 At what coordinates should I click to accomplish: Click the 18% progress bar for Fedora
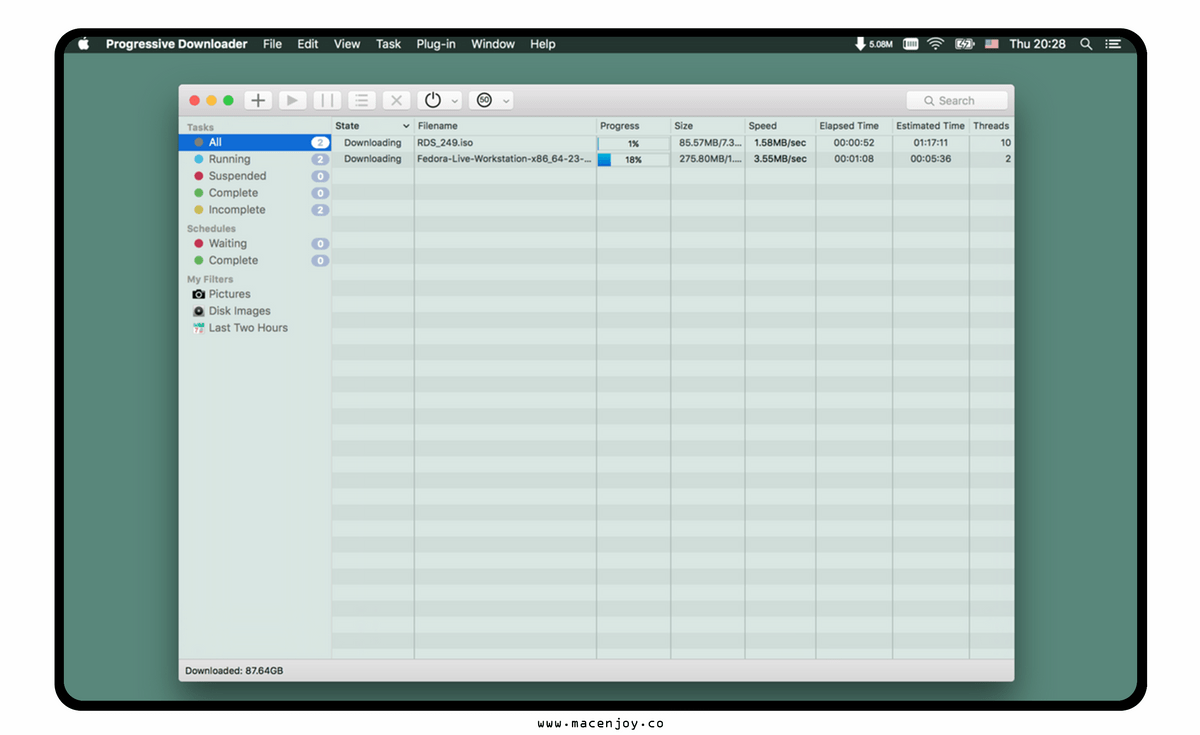pos(634,160)
